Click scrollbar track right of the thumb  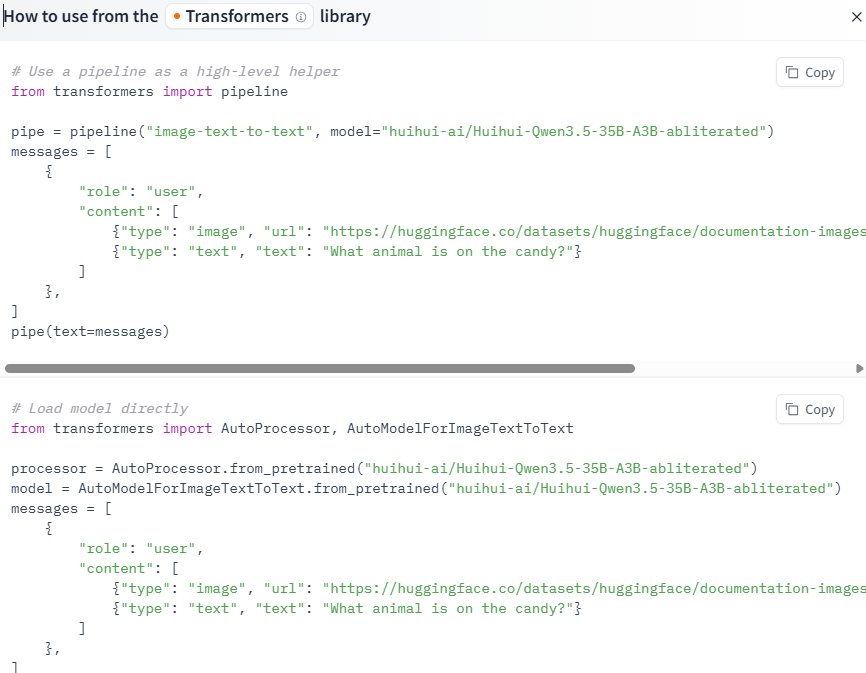[x=744, y=368]
